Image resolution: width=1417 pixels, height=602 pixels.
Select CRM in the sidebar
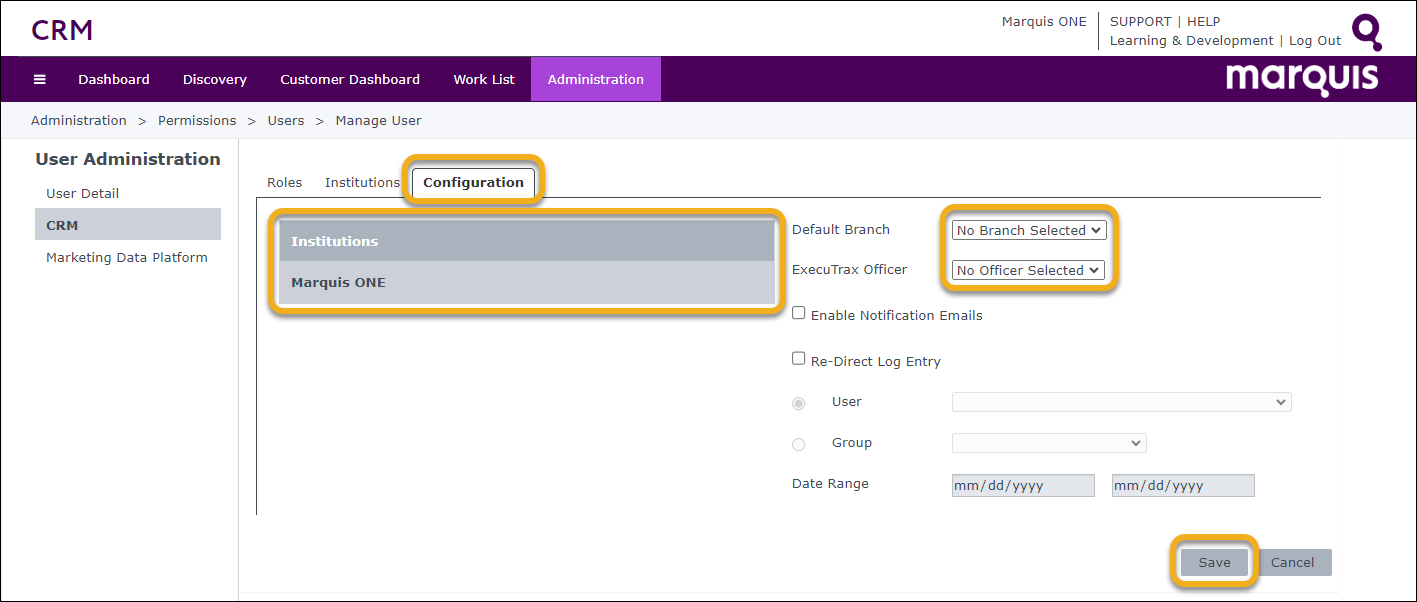coord(128,225)
